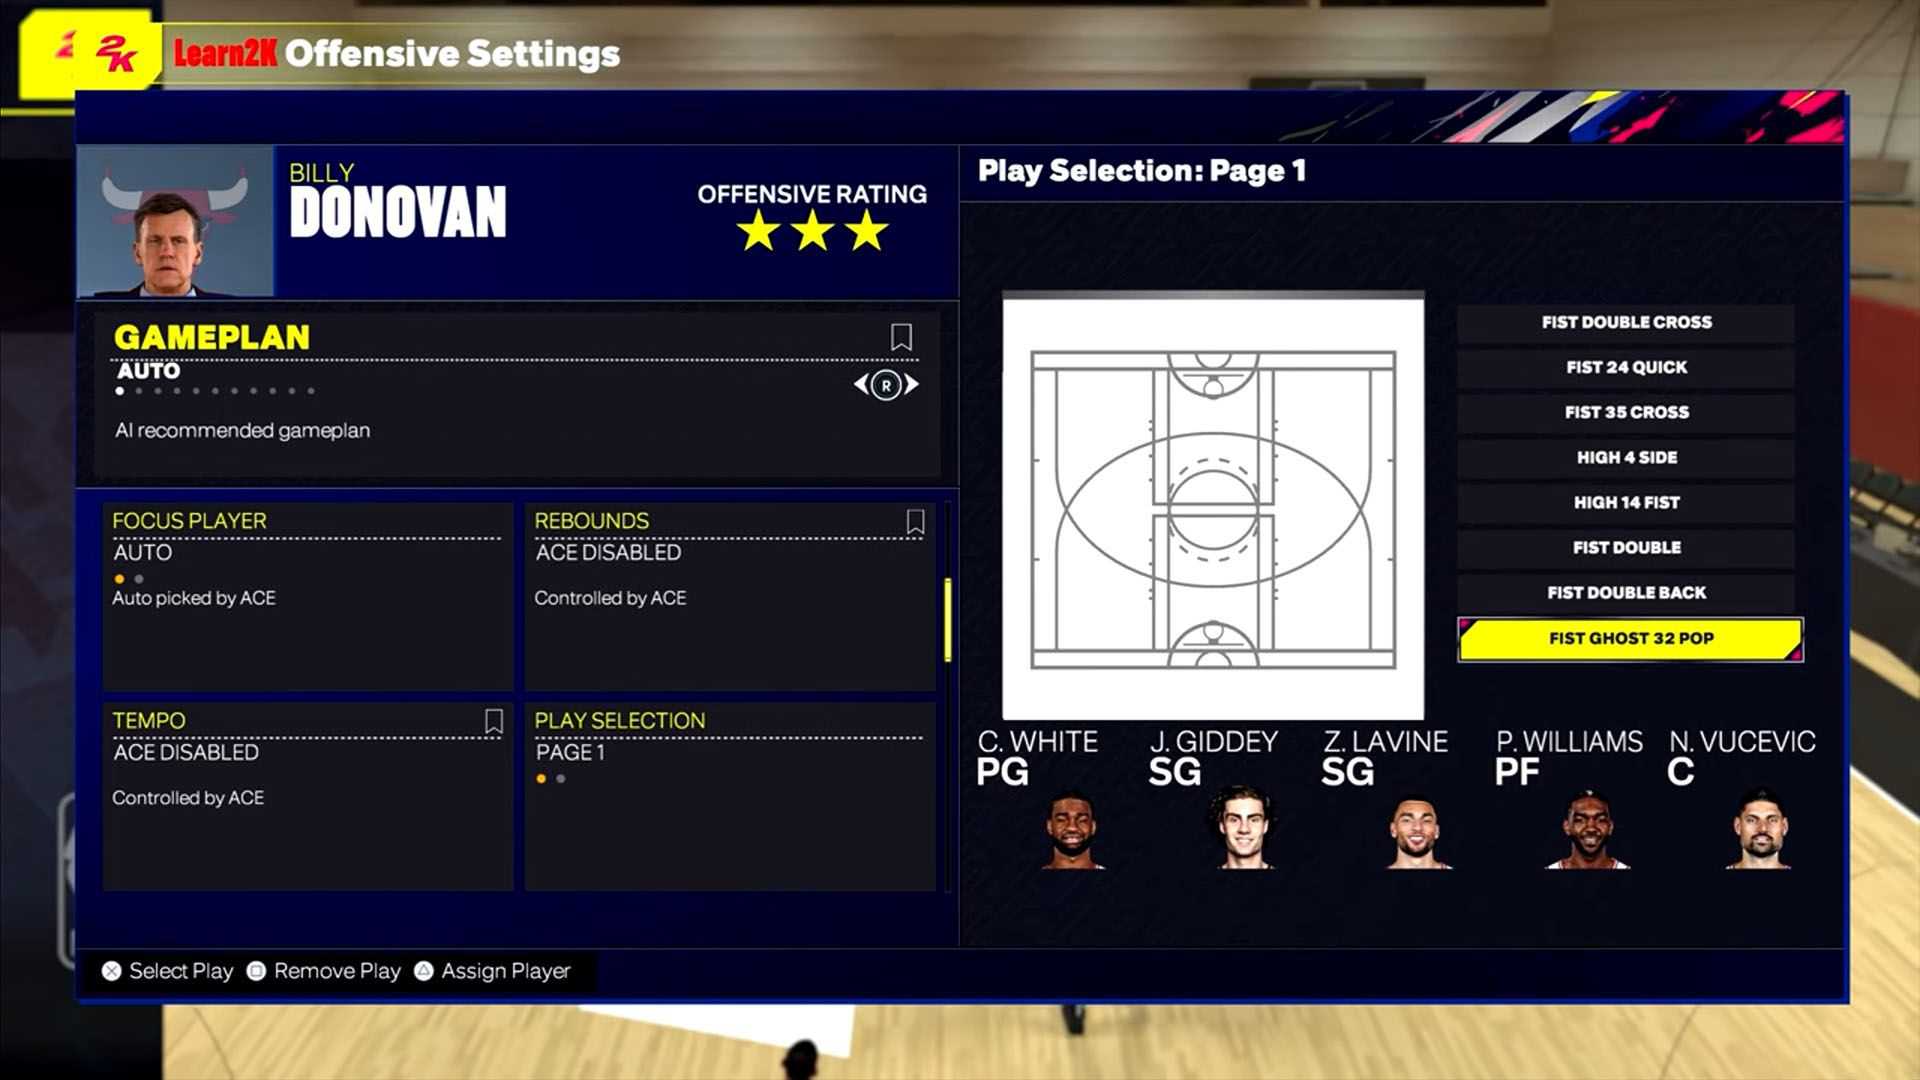Select HIGH 4 SIDE play

click(1625, 458)
